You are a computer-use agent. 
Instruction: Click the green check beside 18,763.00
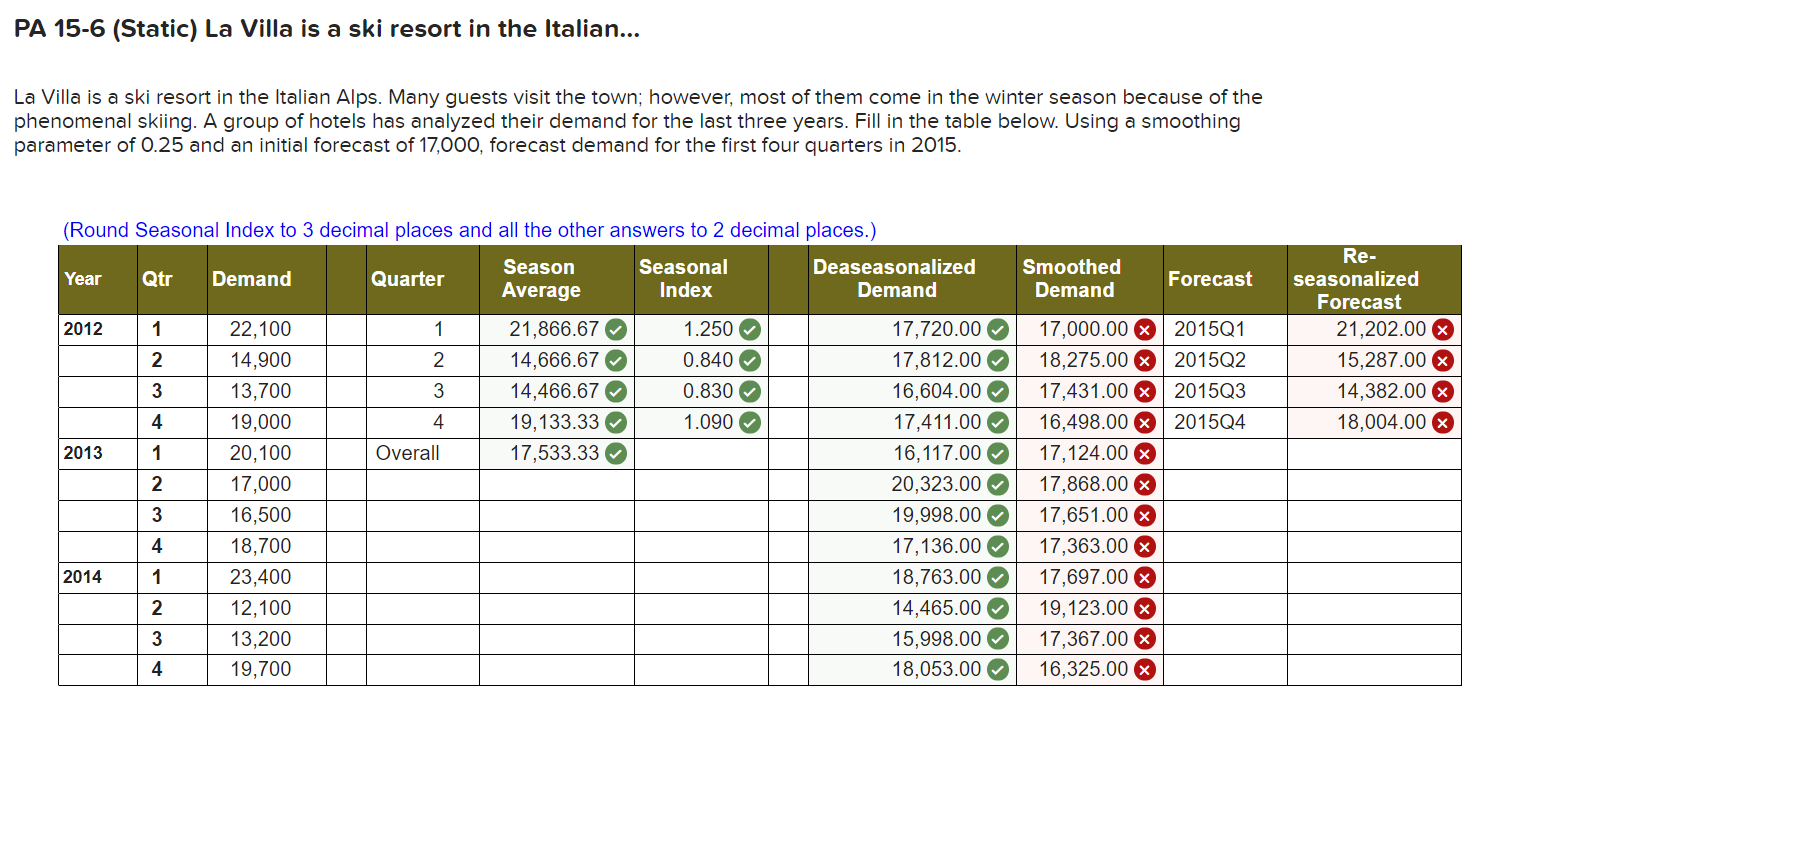click(998, 578)
